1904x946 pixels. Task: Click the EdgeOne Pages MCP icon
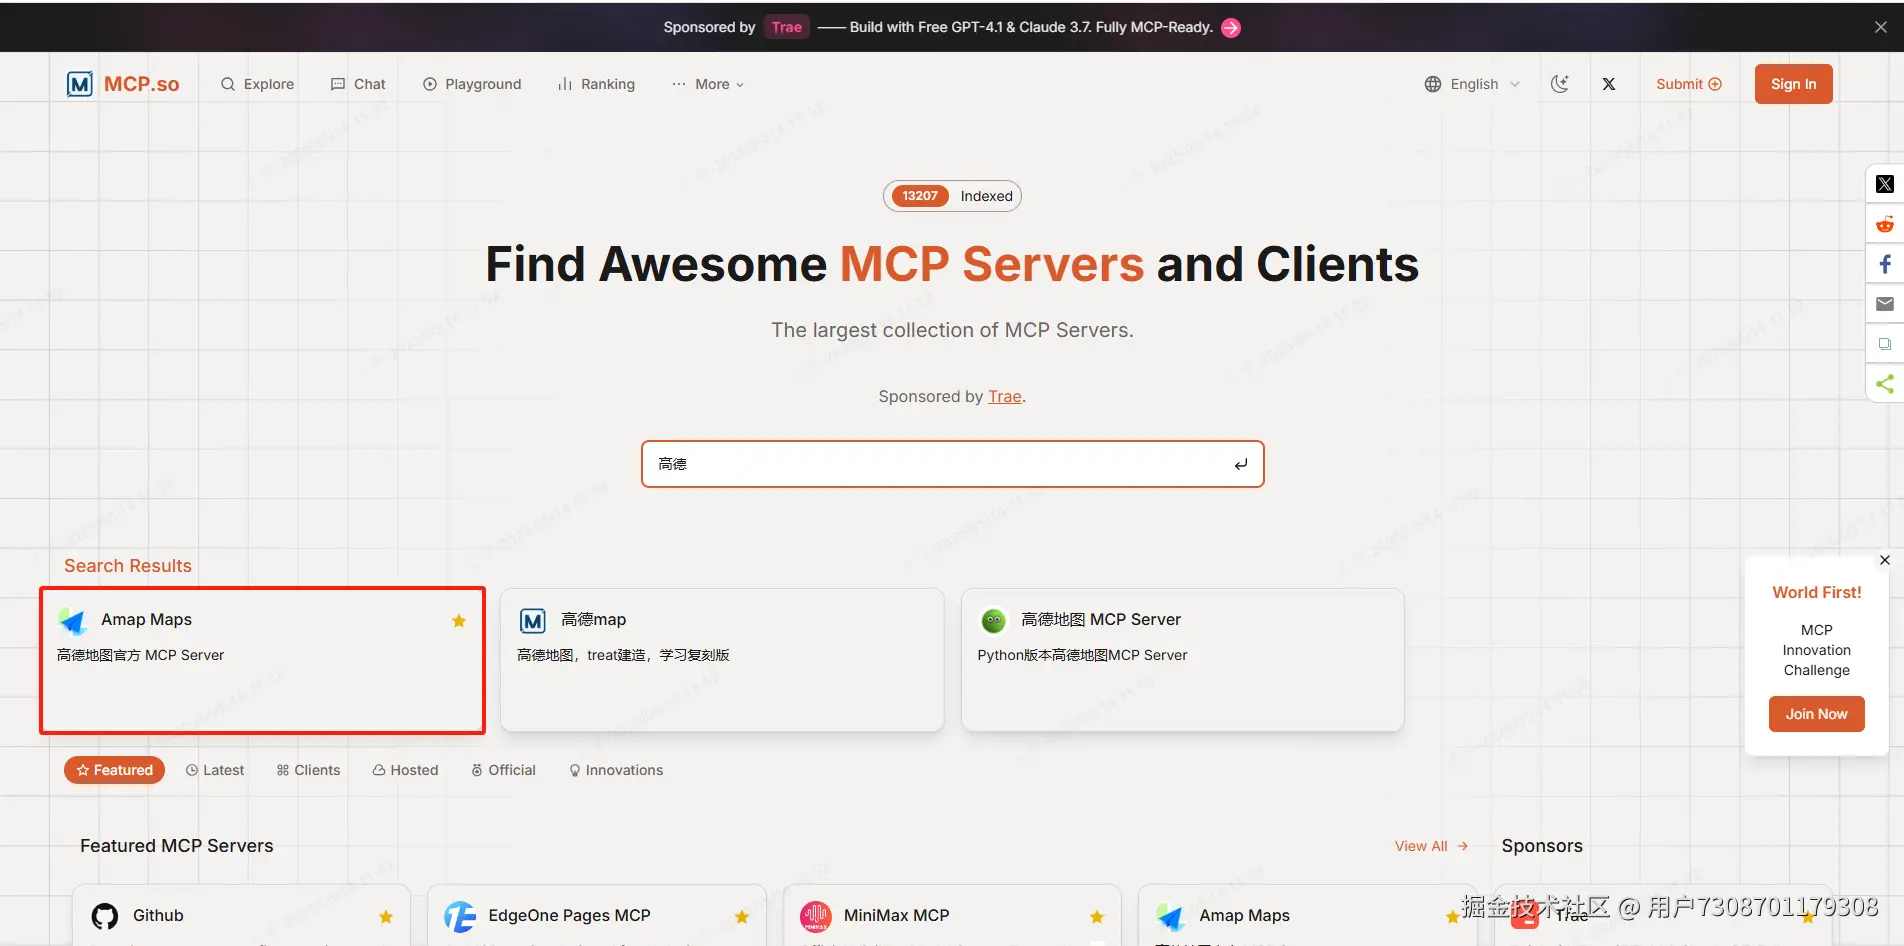click(x=460, y=916)
